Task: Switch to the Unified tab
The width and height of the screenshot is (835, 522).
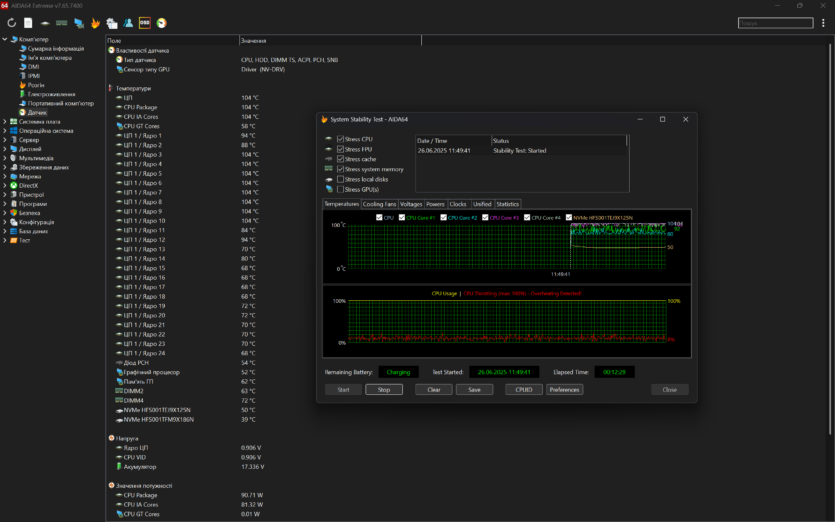Action: coord(482,204)
